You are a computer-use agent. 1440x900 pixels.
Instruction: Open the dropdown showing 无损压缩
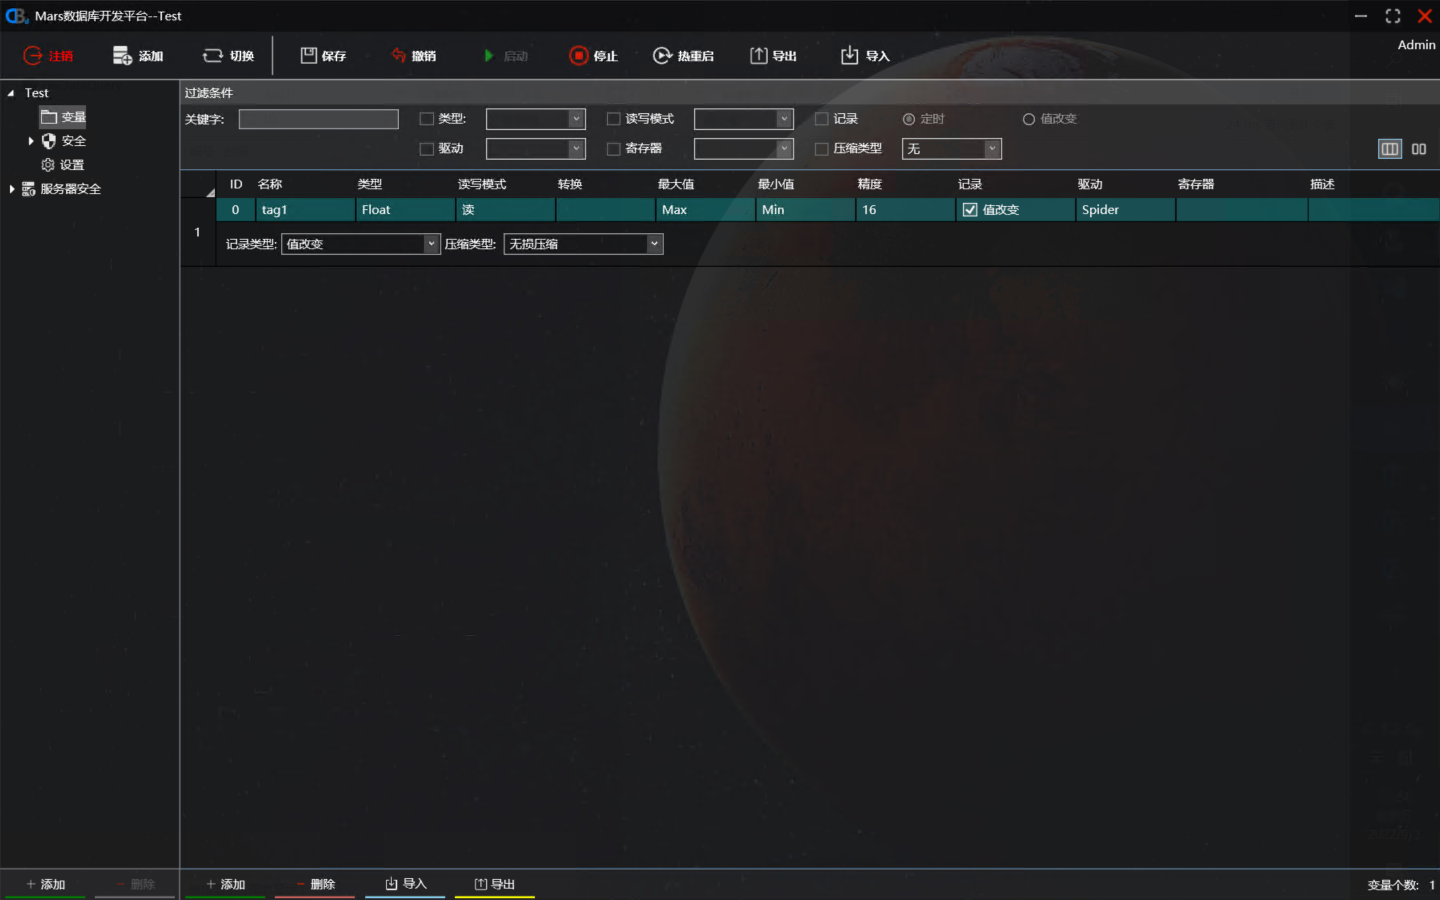tap(583, 244)
